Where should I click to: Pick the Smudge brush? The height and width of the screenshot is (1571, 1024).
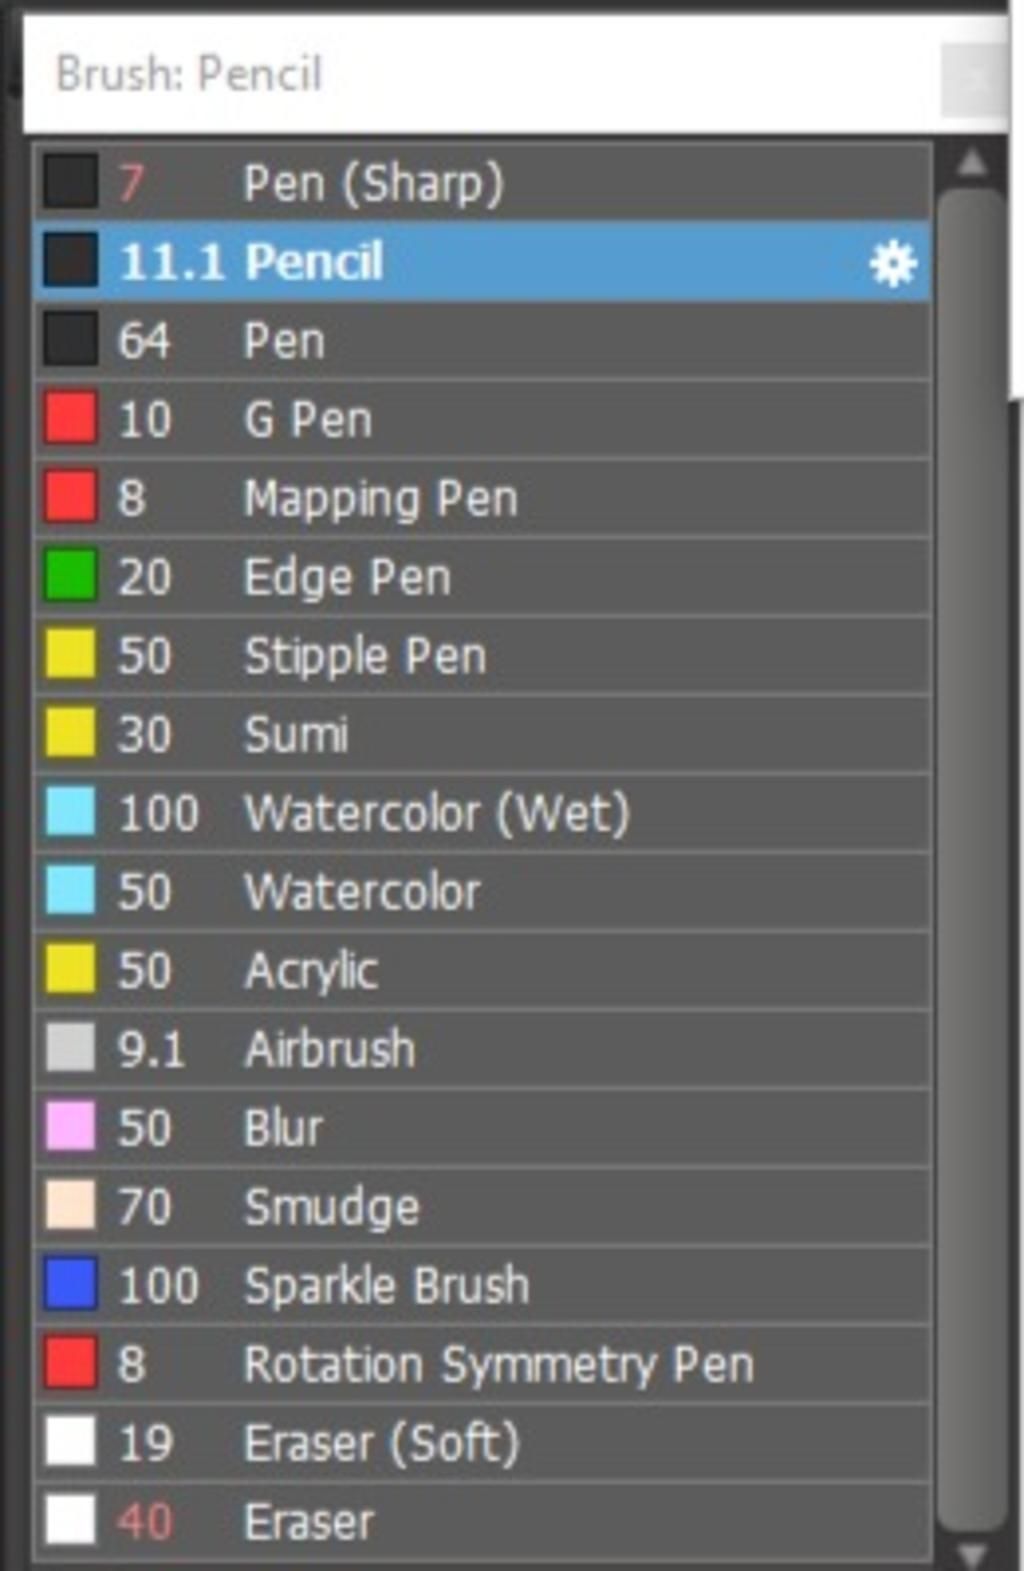tap(332, 1206)
